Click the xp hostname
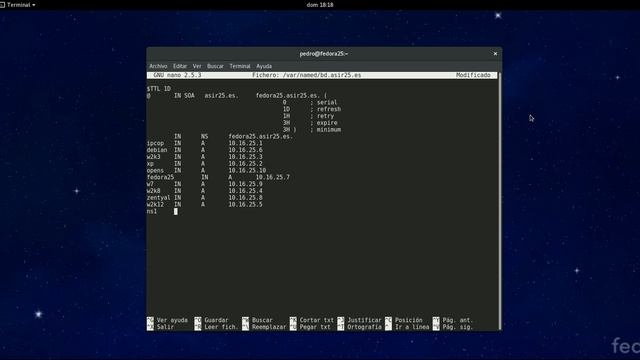Image resolution: width=640 pixels, height=360 pixels. (x=150, y=164)
